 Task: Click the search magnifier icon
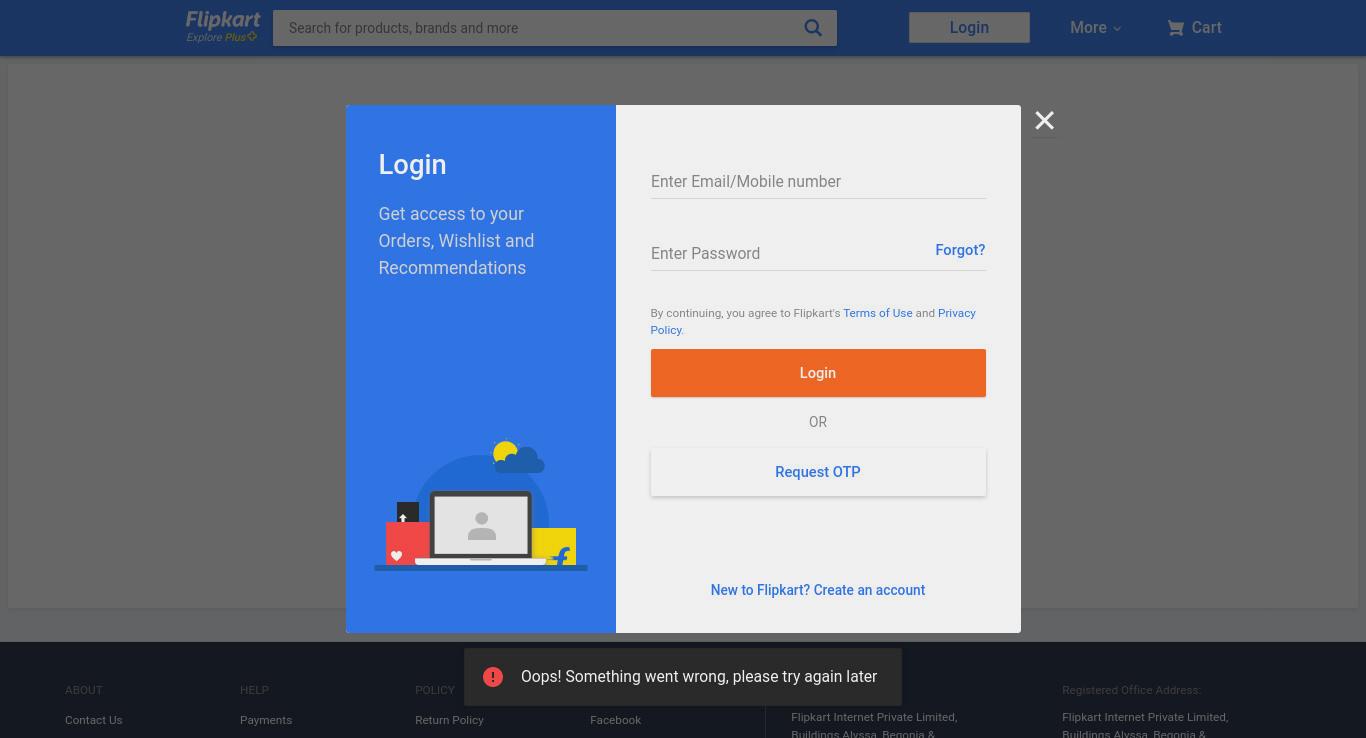[x=813, y=28]
